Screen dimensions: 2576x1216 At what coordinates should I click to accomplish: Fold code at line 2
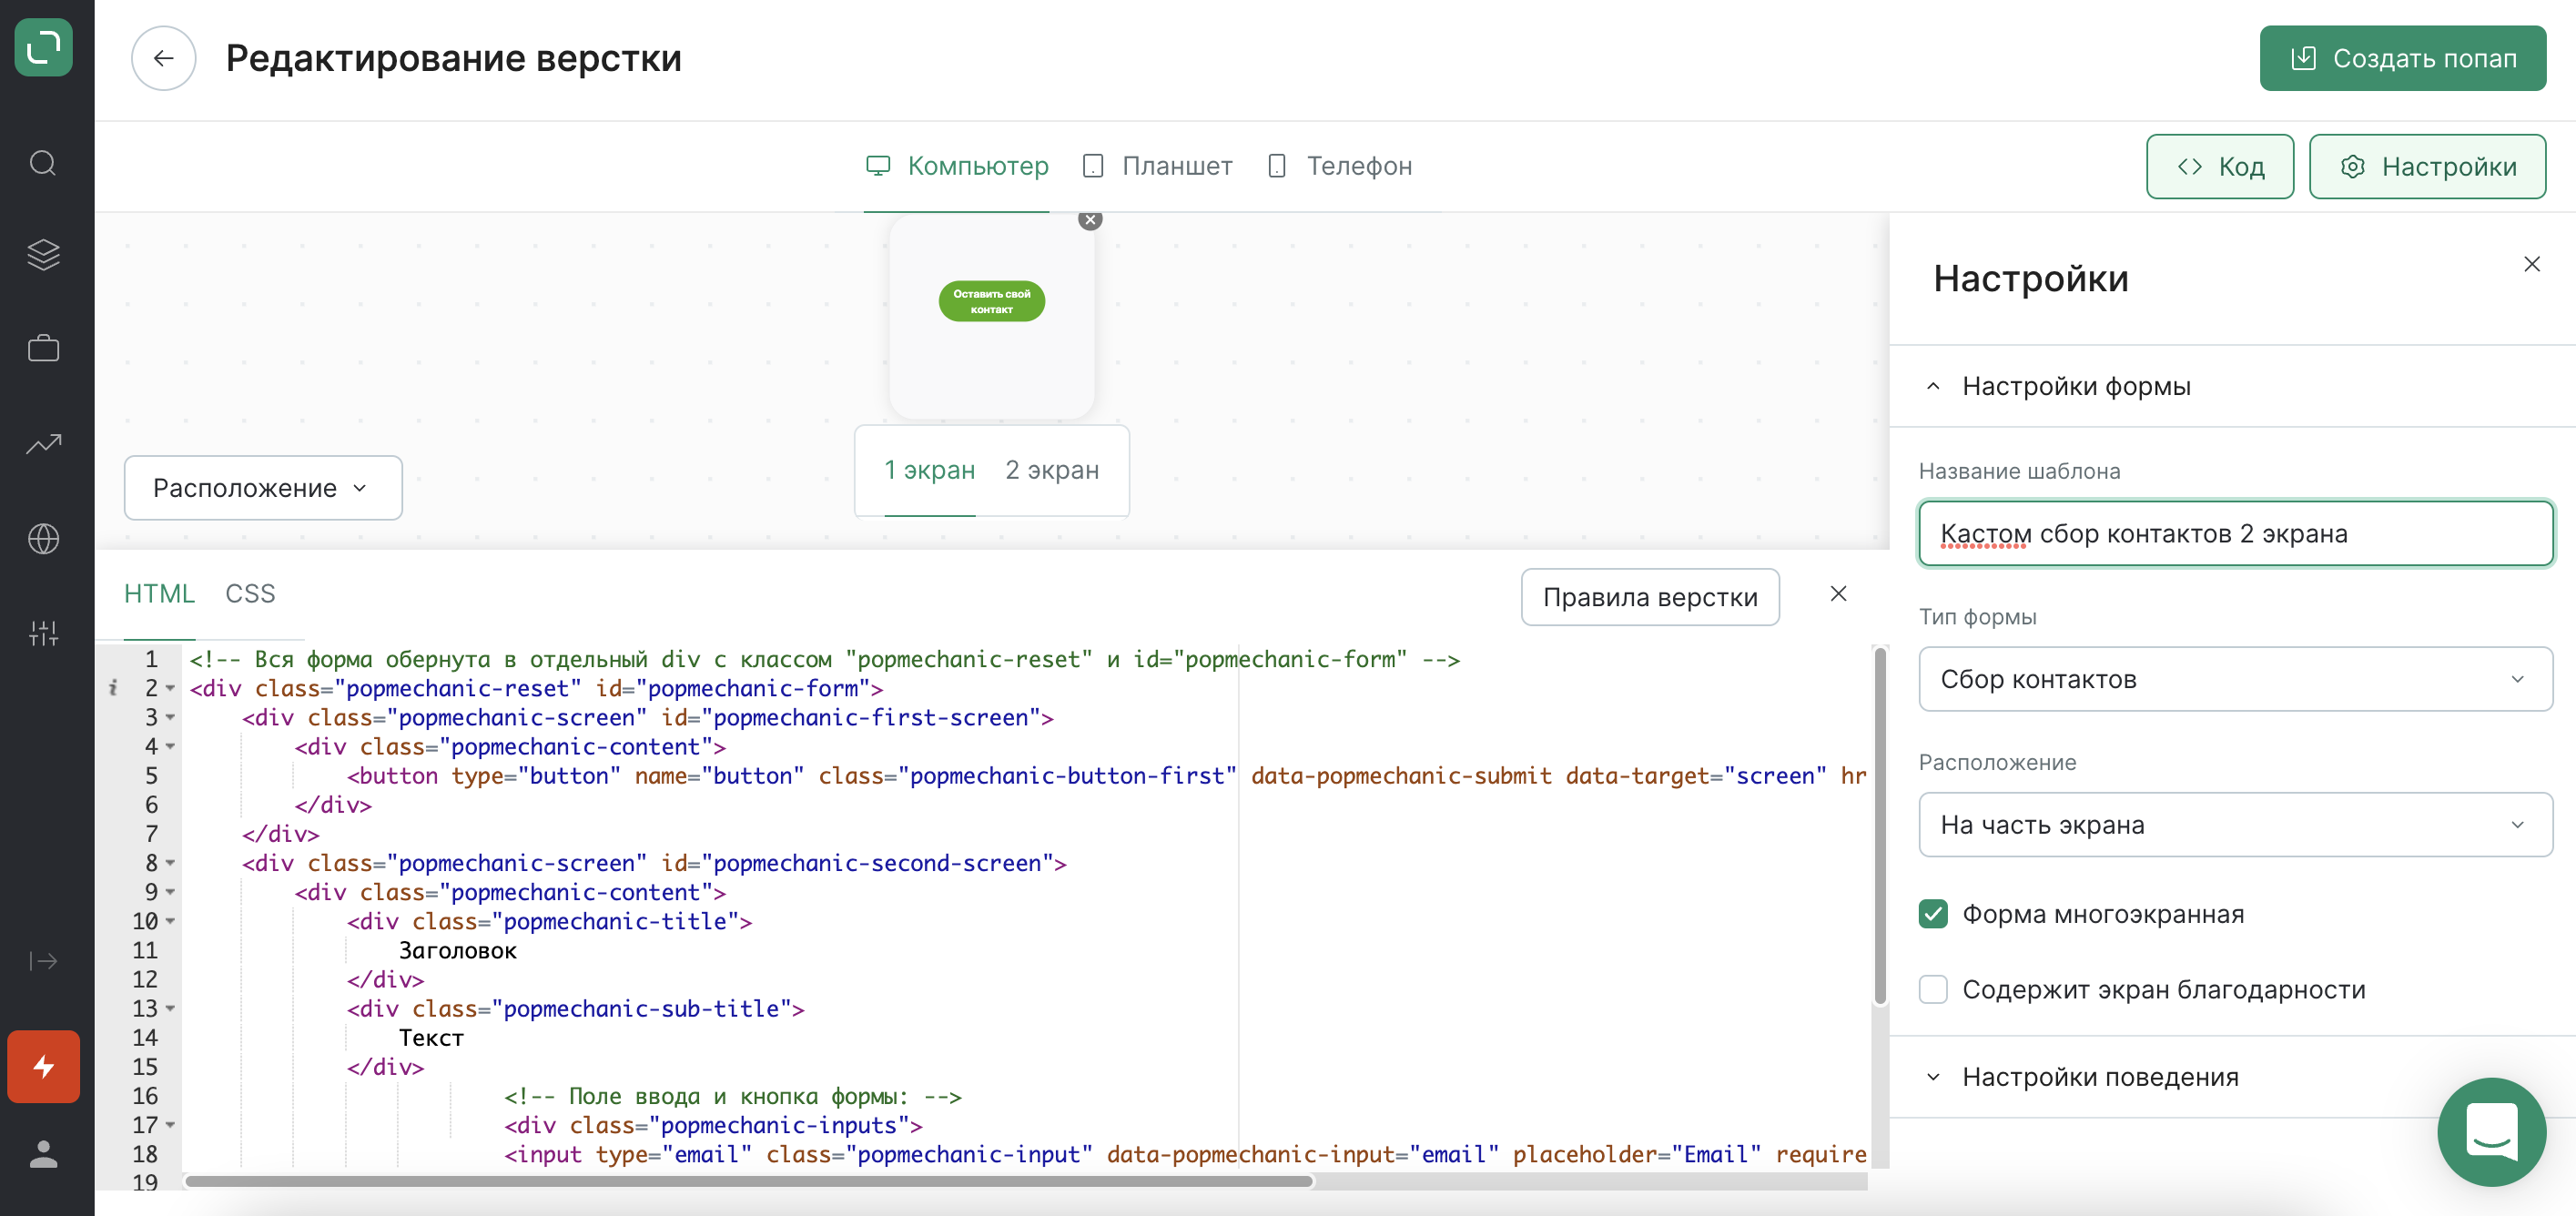pyautogui.click(x=170, y=688)
